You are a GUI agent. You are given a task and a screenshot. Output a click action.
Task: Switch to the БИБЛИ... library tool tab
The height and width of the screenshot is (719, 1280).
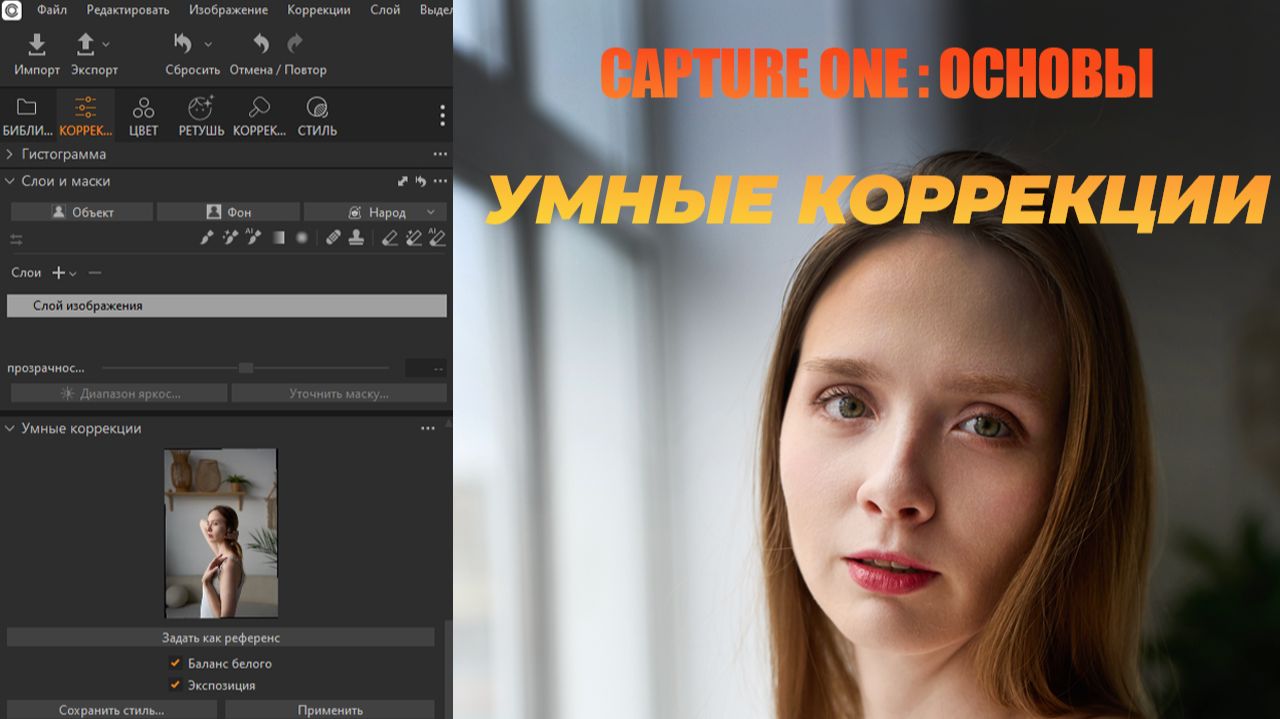point(28,116)
